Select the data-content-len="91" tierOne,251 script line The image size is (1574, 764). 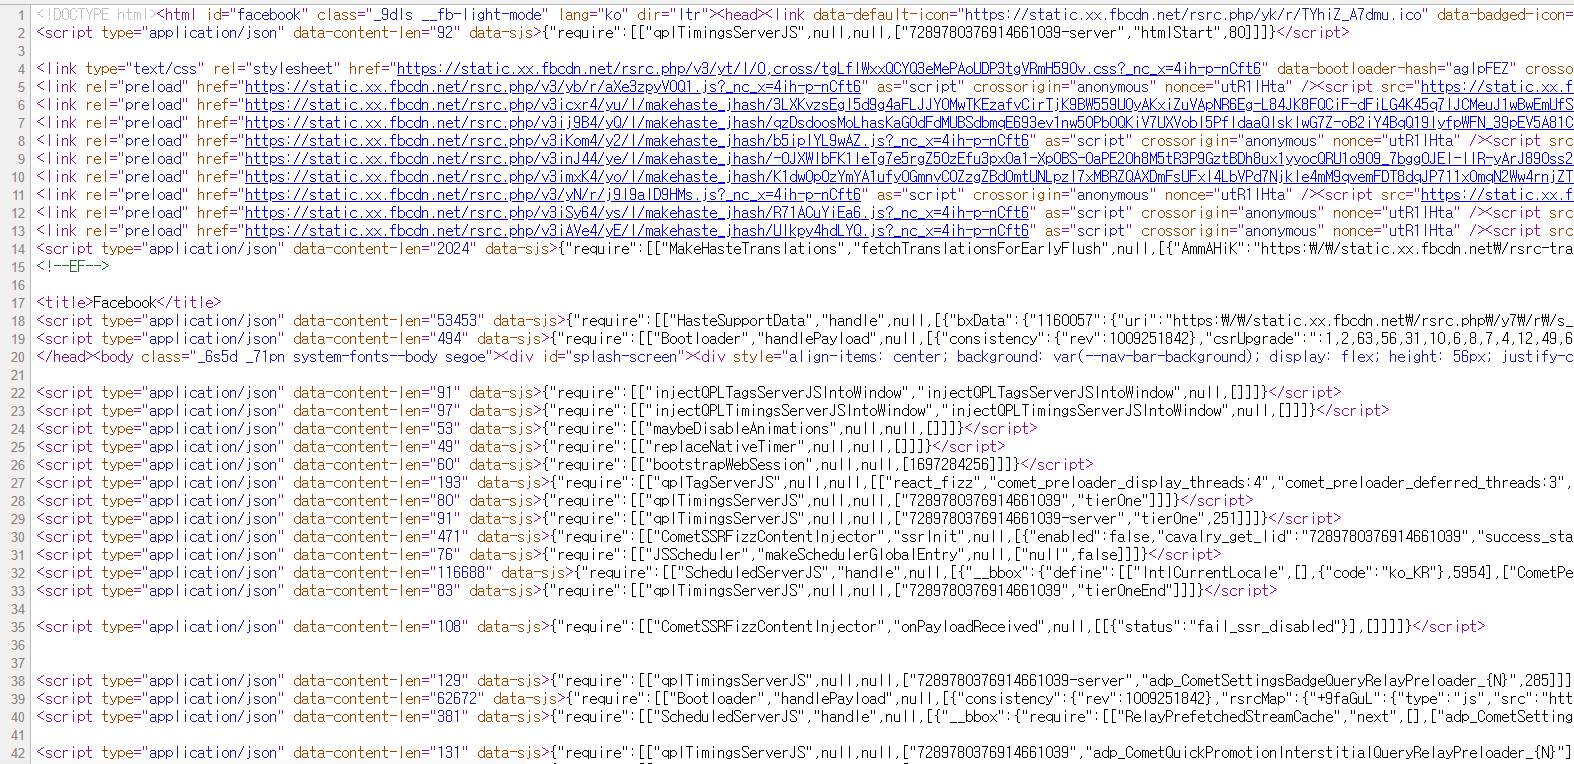pos(689,518)
